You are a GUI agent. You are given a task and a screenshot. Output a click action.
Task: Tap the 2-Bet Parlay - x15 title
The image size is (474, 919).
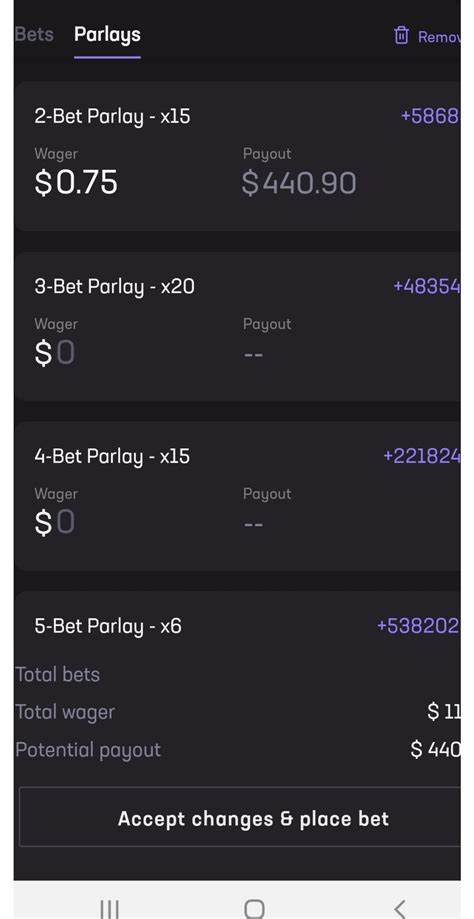pos(112,117)
